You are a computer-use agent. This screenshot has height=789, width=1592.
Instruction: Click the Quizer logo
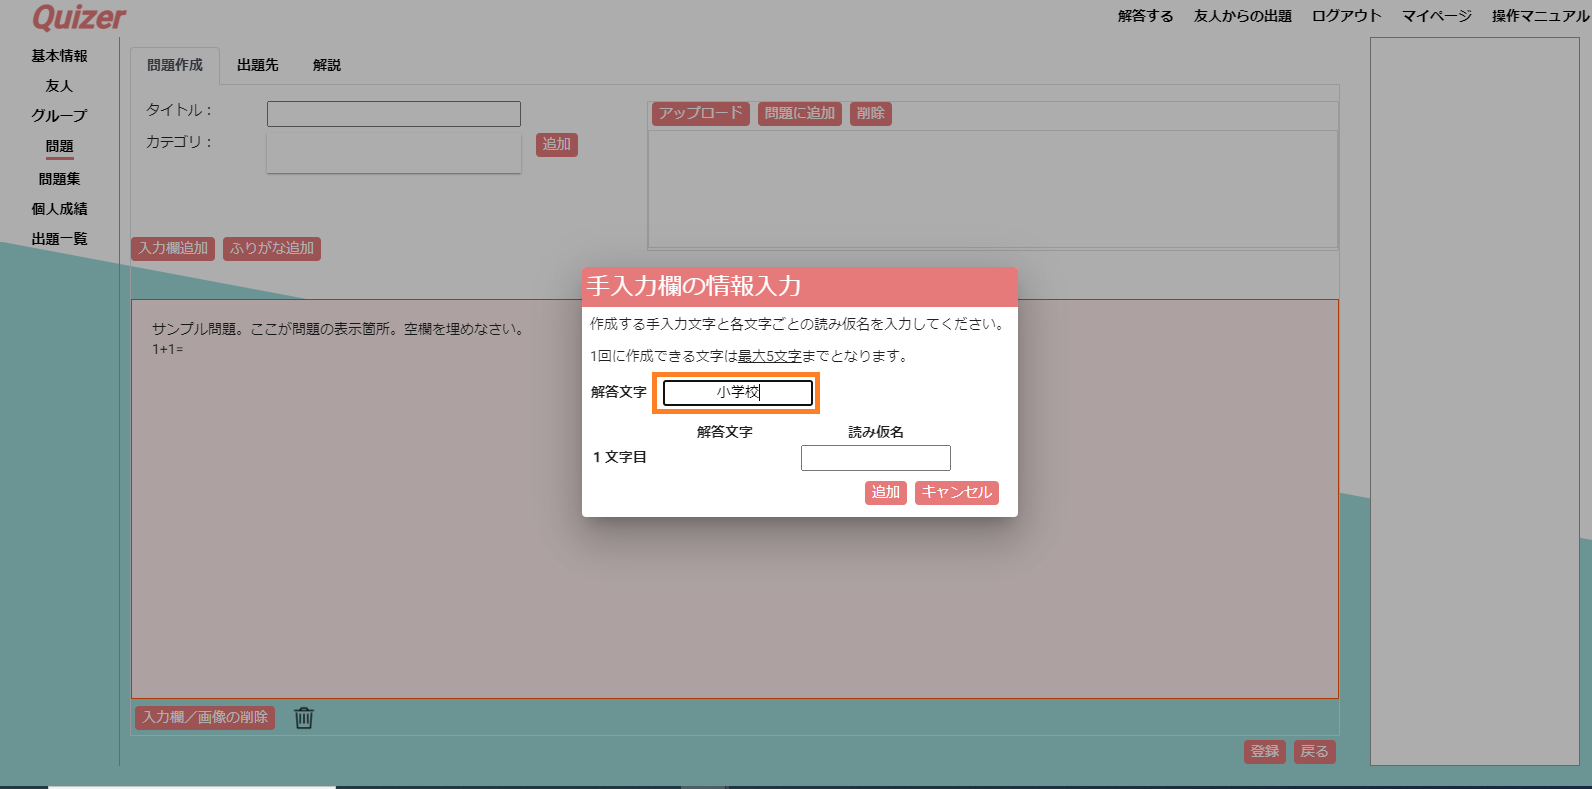79,17
